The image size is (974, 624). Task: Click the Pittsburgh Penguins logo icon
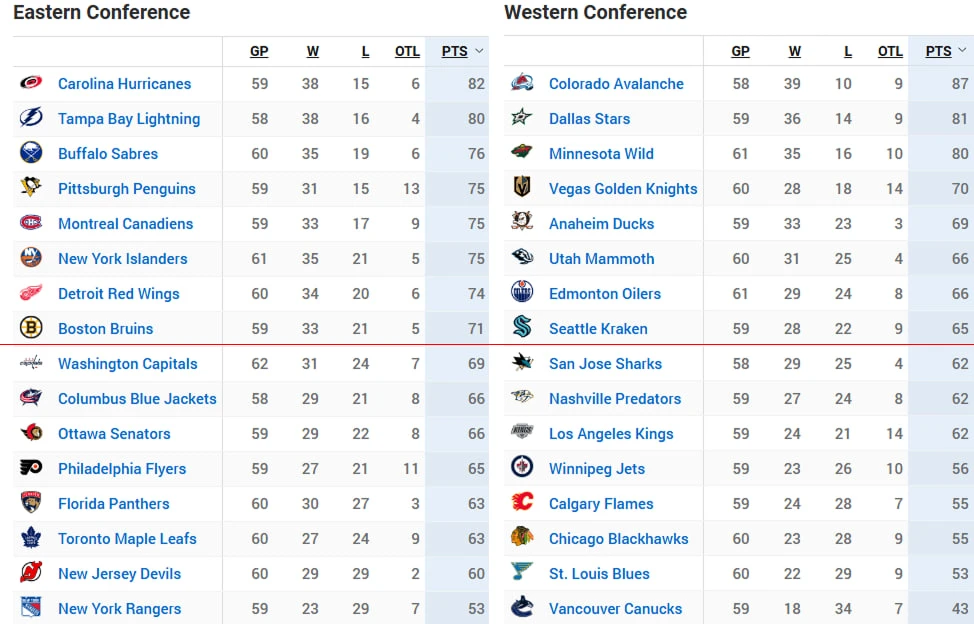(x=31, y=188)
